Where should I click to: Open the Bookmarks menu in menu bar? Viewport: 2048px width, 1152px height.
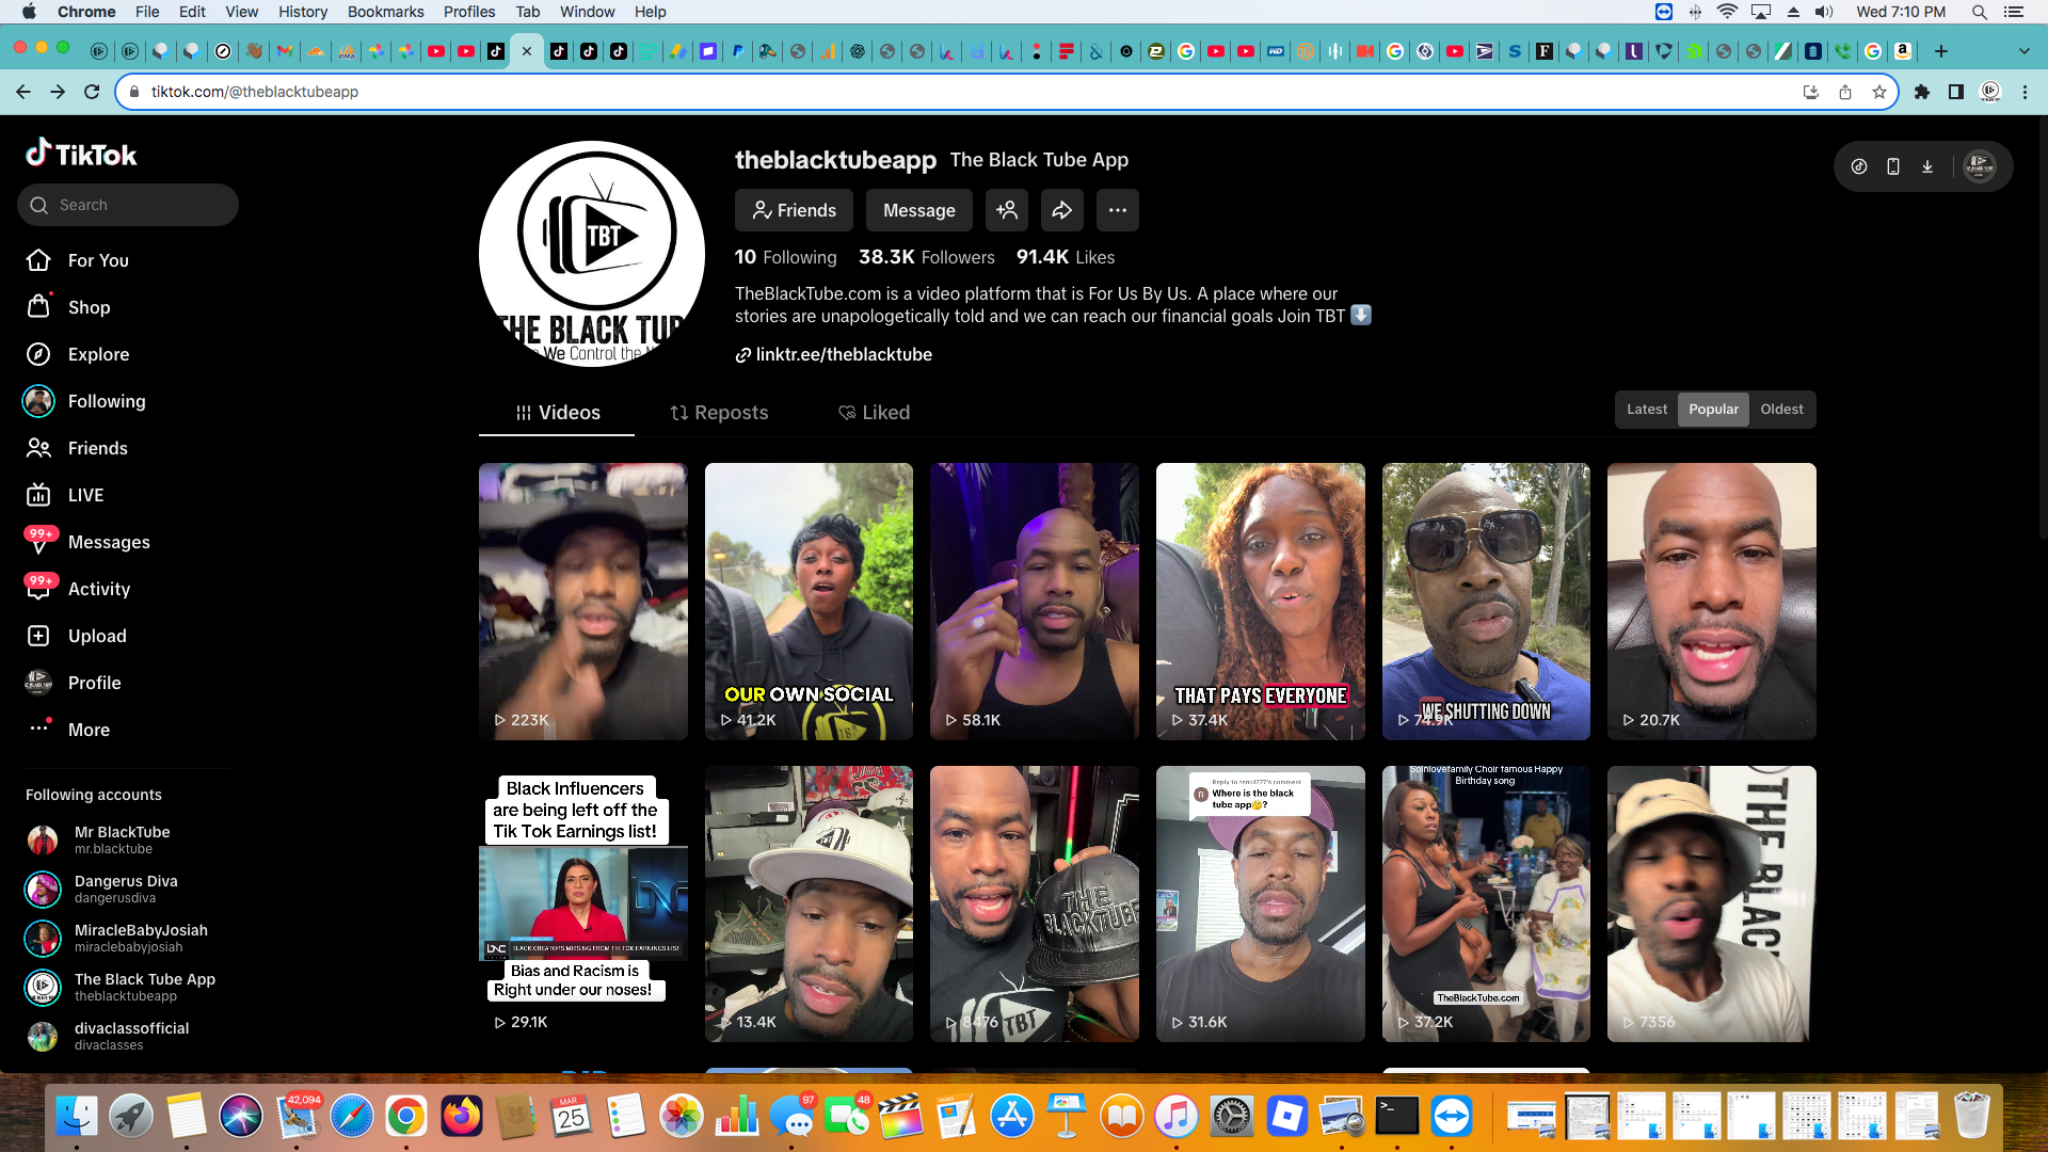pyautogui.click(x=385, y=11)
